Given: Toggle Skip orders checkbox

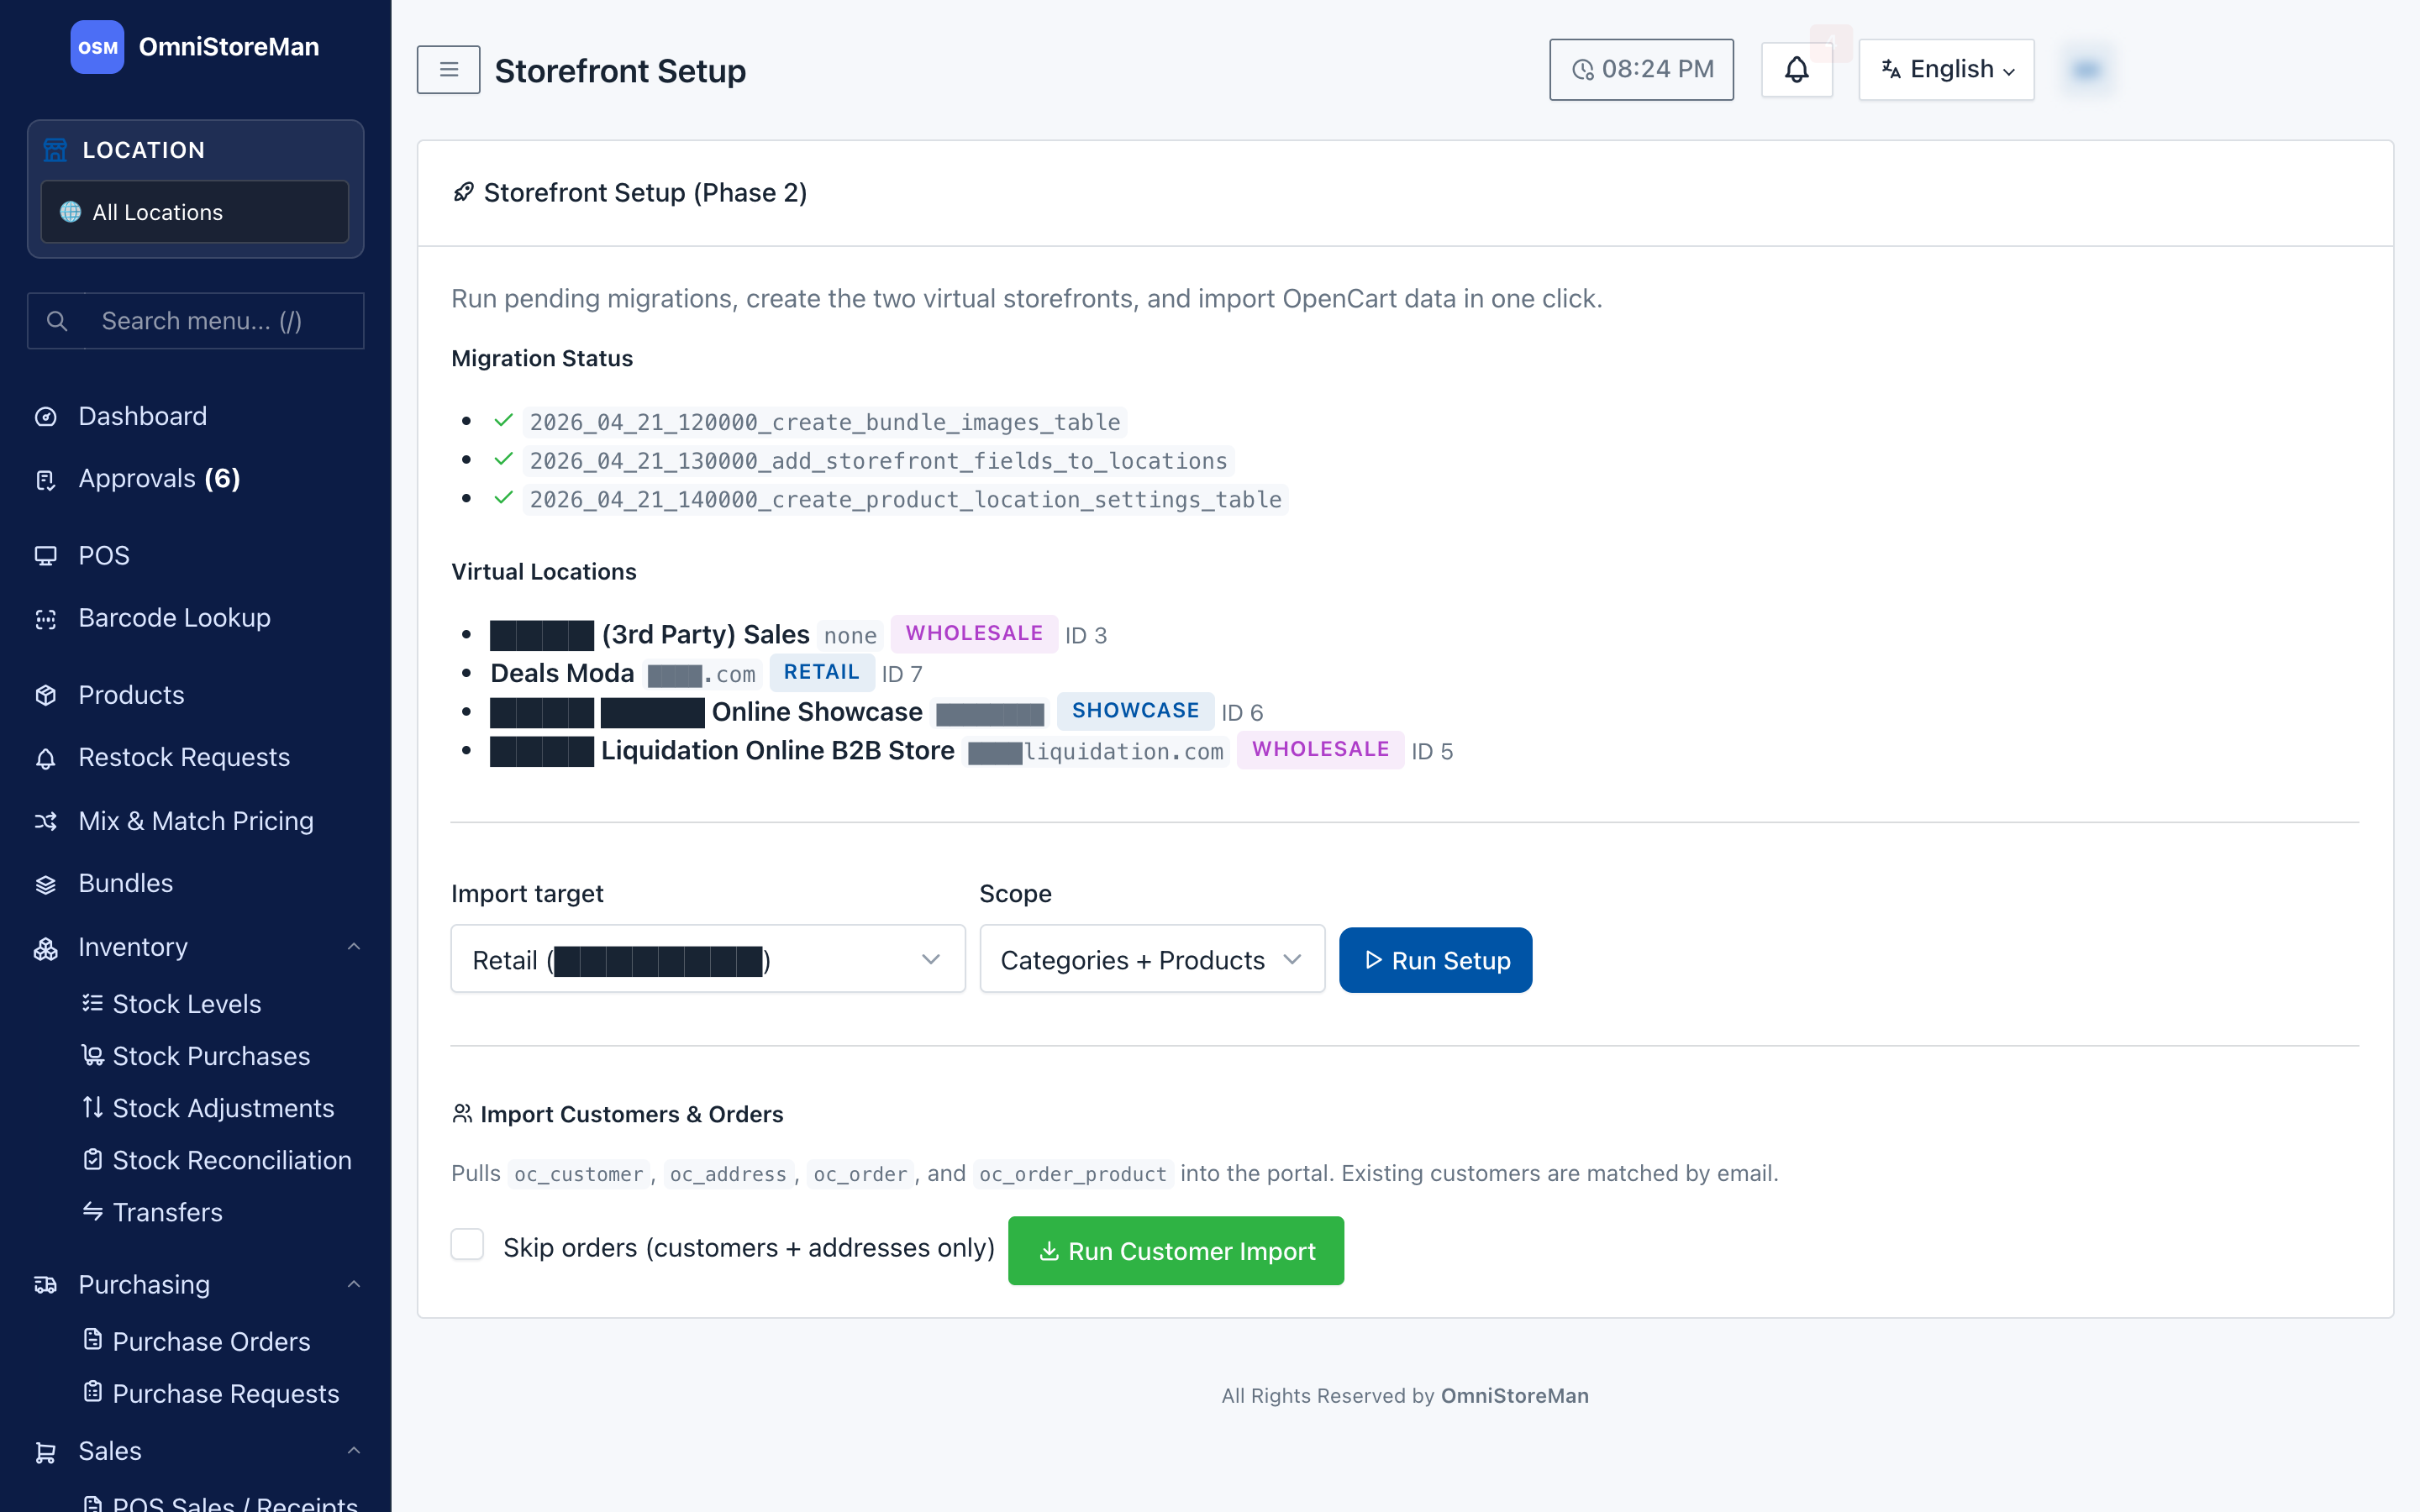Looking at the screenshot, I should 467,1245.
